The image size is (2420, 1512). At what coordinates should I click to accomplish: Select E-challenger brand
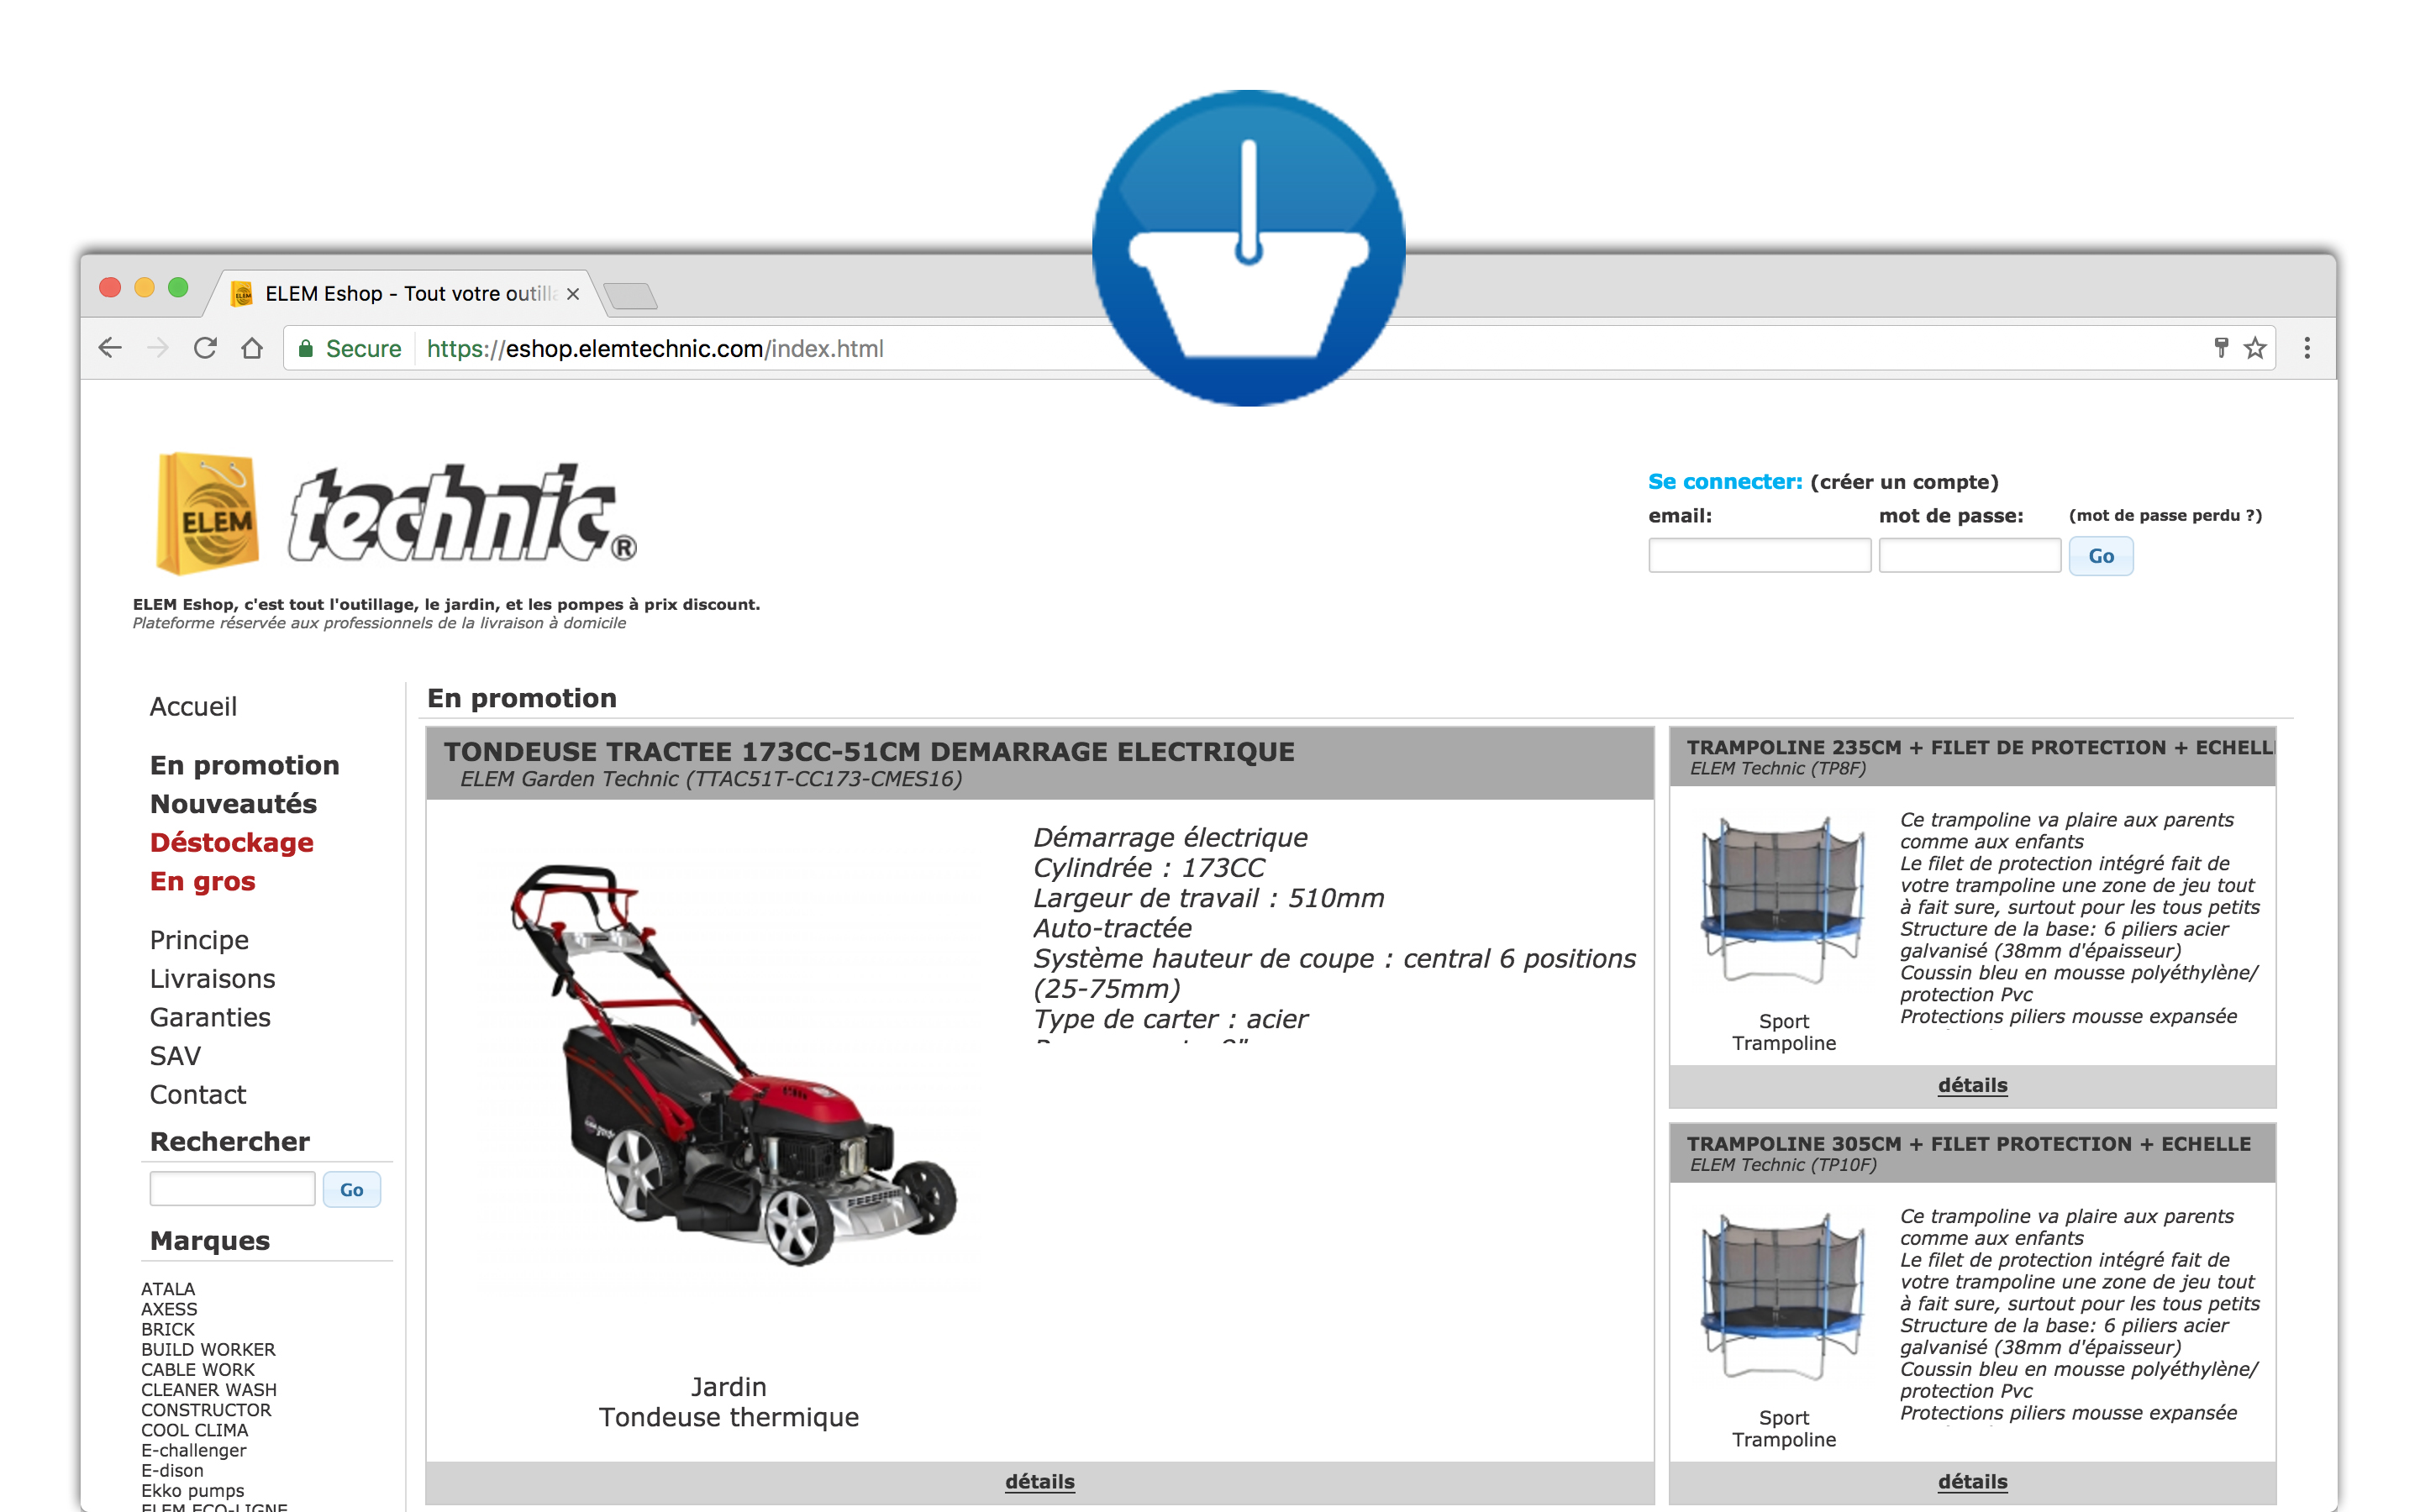(x=194, y=1450)
